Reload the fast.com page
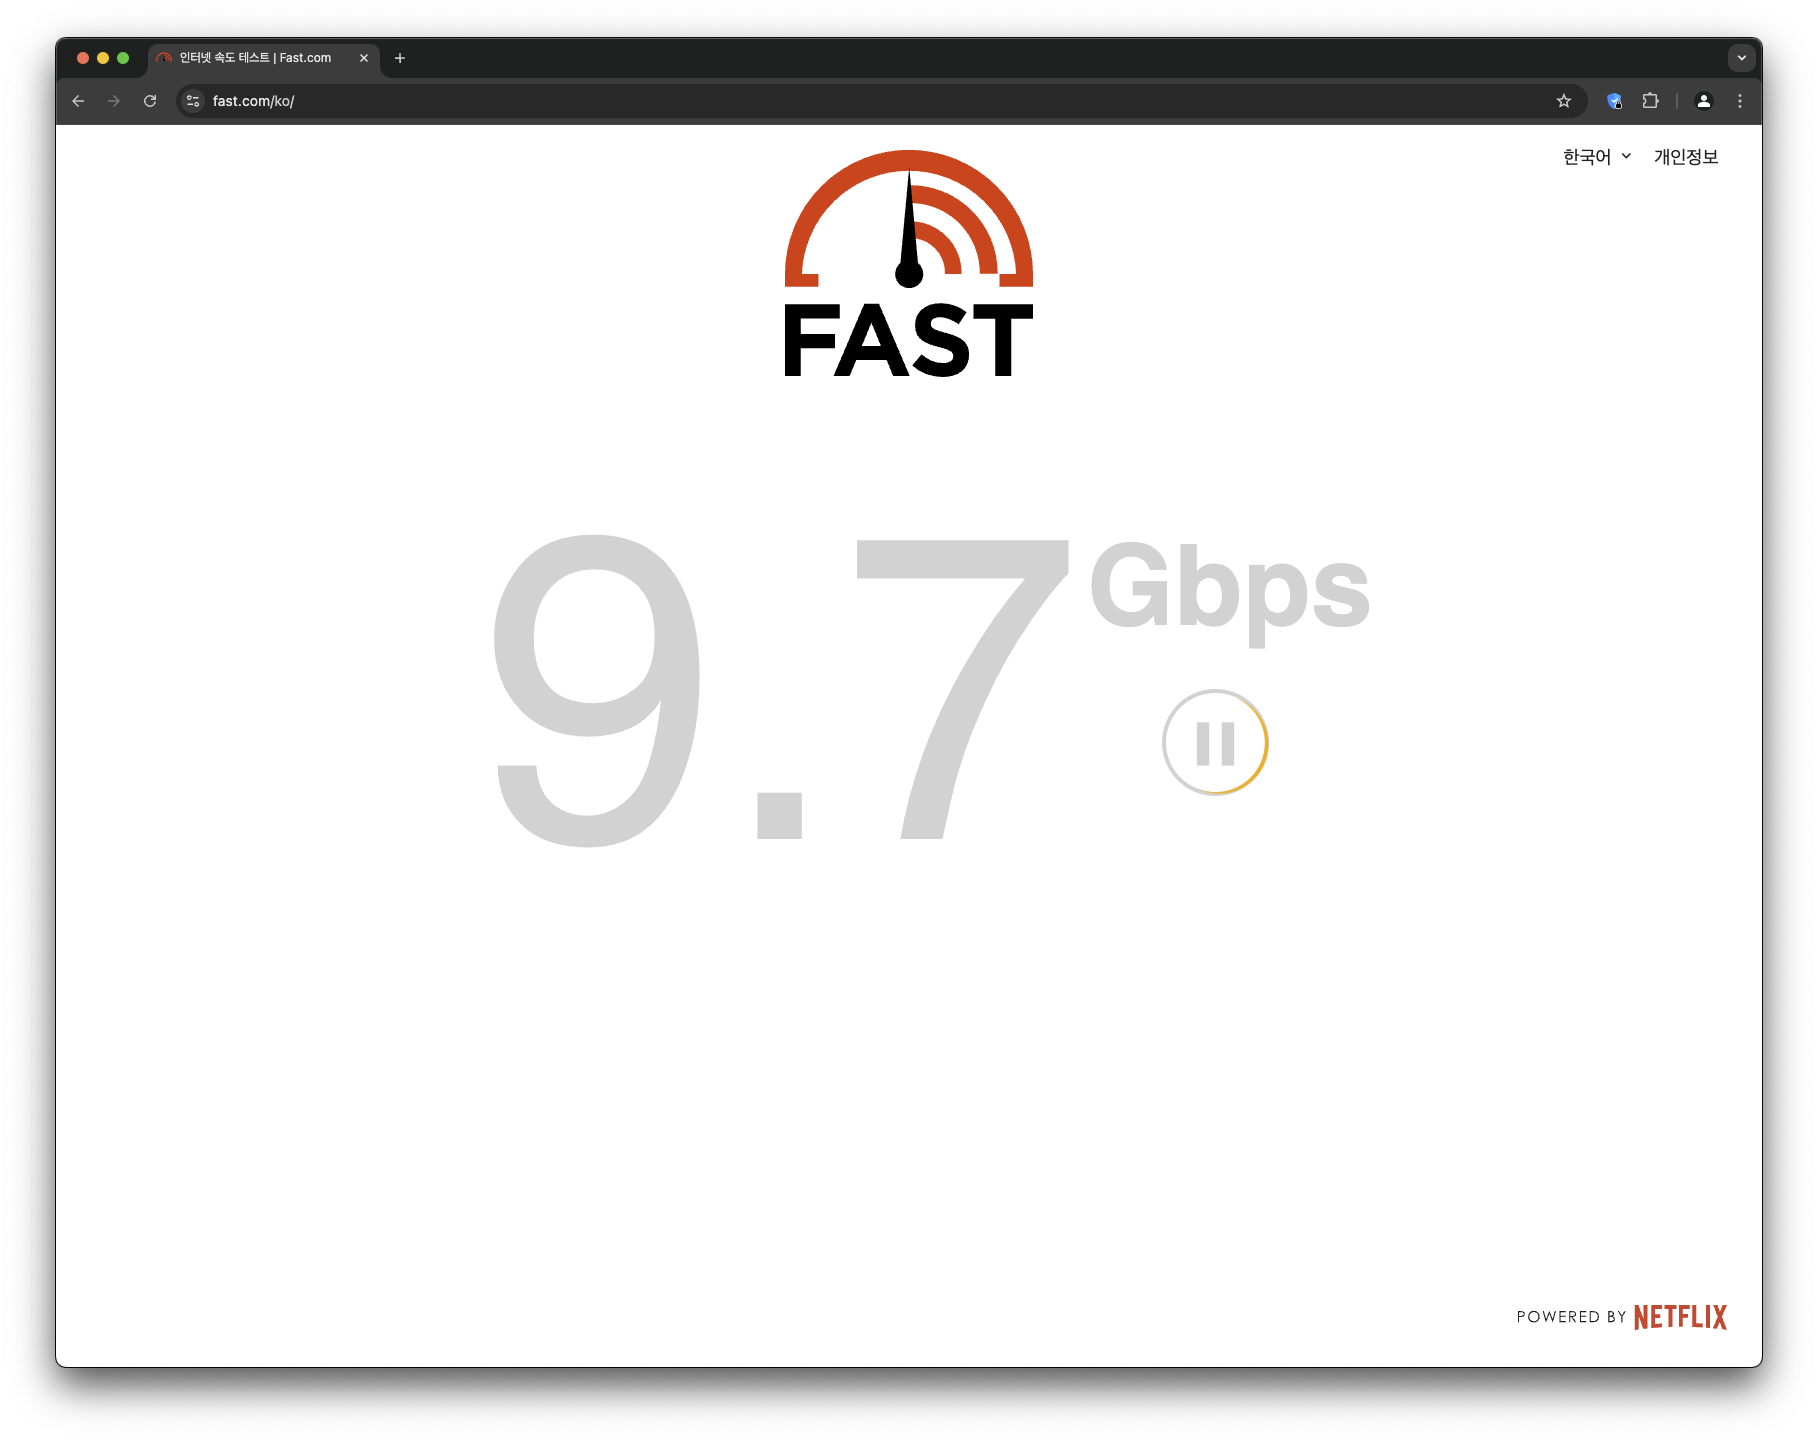Viewport: 1818px width, 1441px height. (x=150, y=101)
